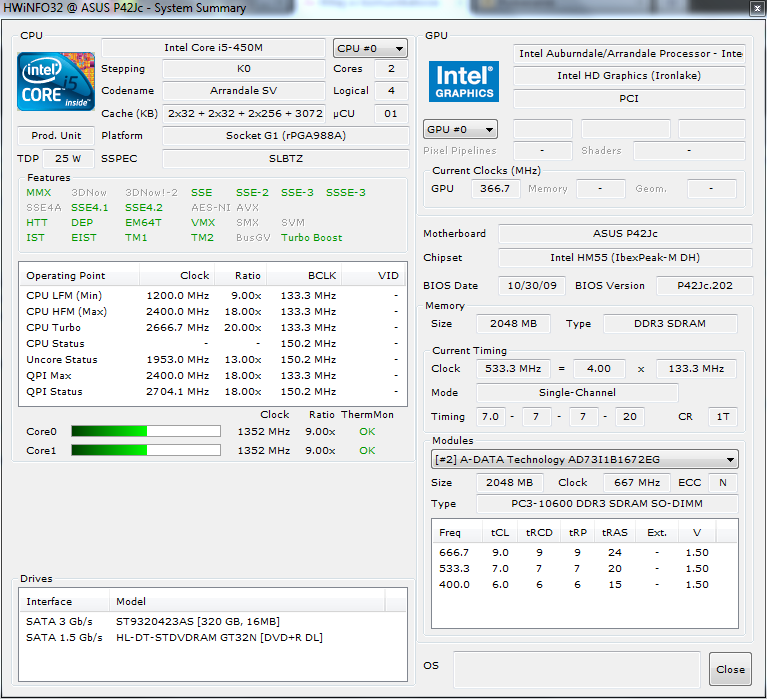Screen dimensions: 767x699
Task: Click the GPU clock 366.7 field
Action: (x=495, y=188)
